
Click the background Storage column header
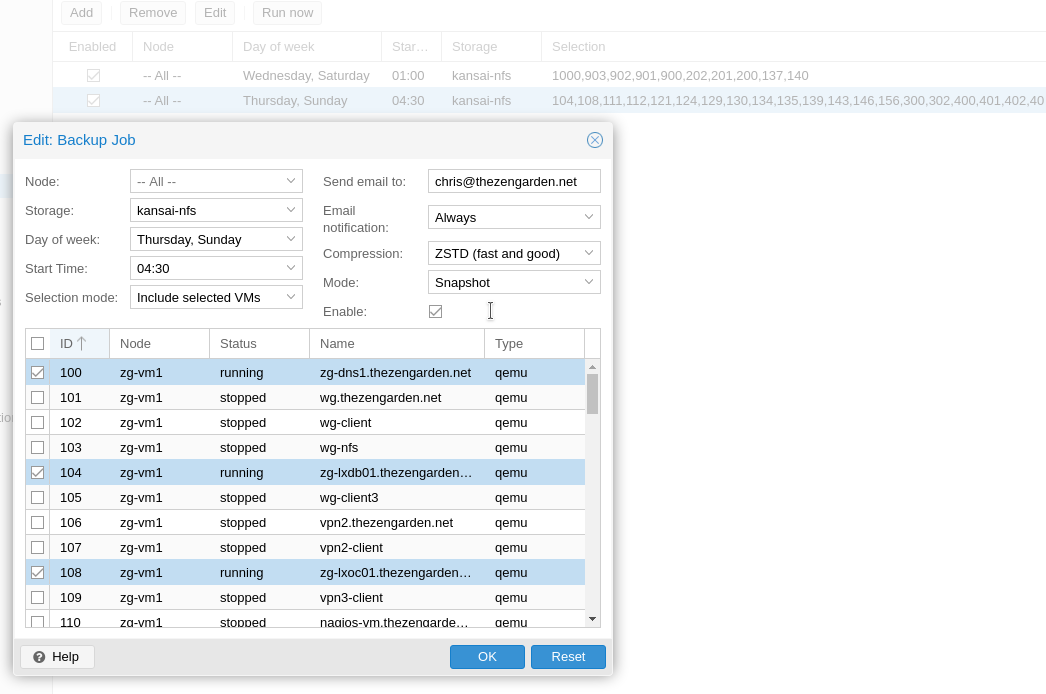pos(492,47)
